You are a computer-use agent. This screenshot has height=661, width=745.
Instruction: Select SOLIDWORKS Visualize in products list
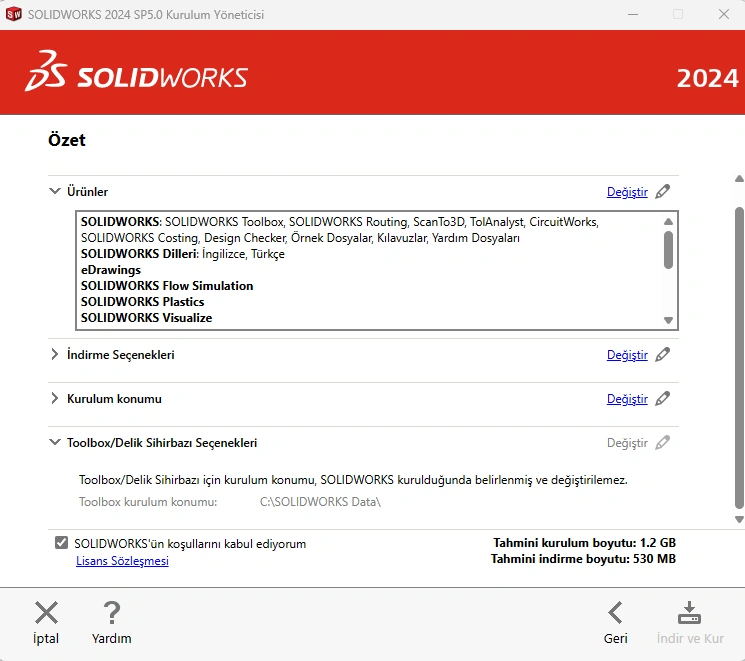(146, 317)
